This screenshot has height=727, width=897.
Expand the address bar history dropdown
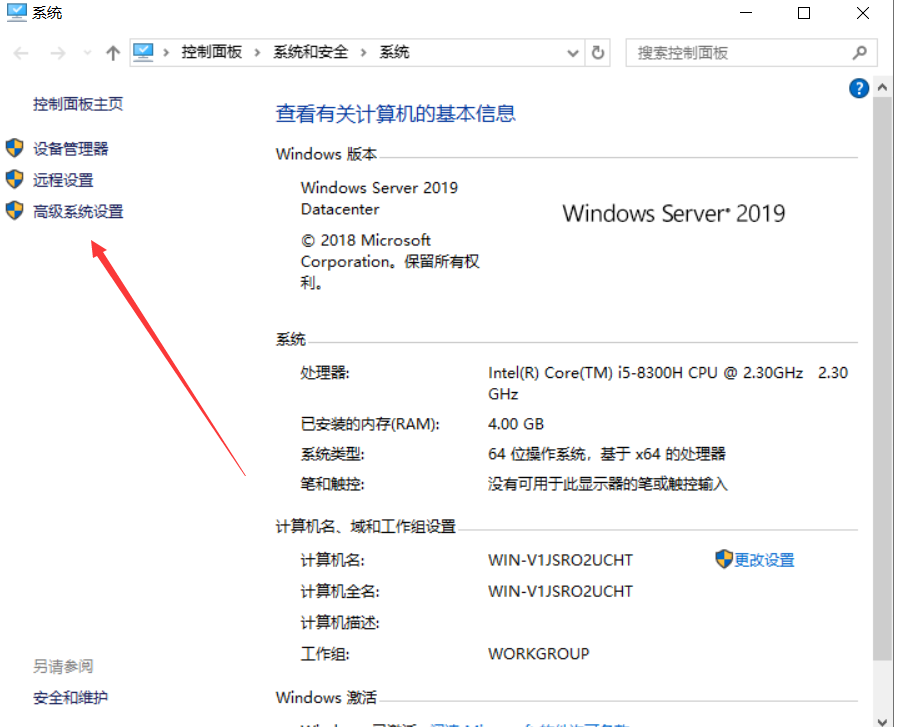572,53
